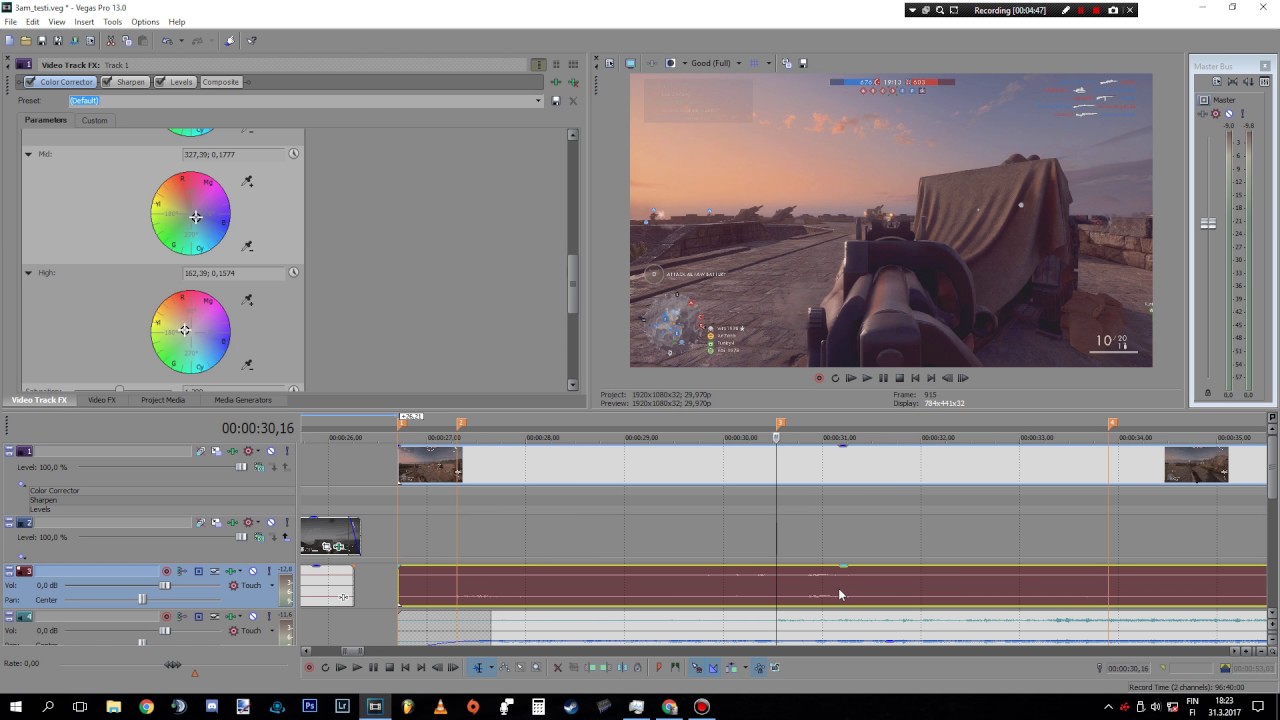This screenshot has height=720, width=1280.
Task: Pause playback in timeline transport bar
Action: [x=373, y=668]
